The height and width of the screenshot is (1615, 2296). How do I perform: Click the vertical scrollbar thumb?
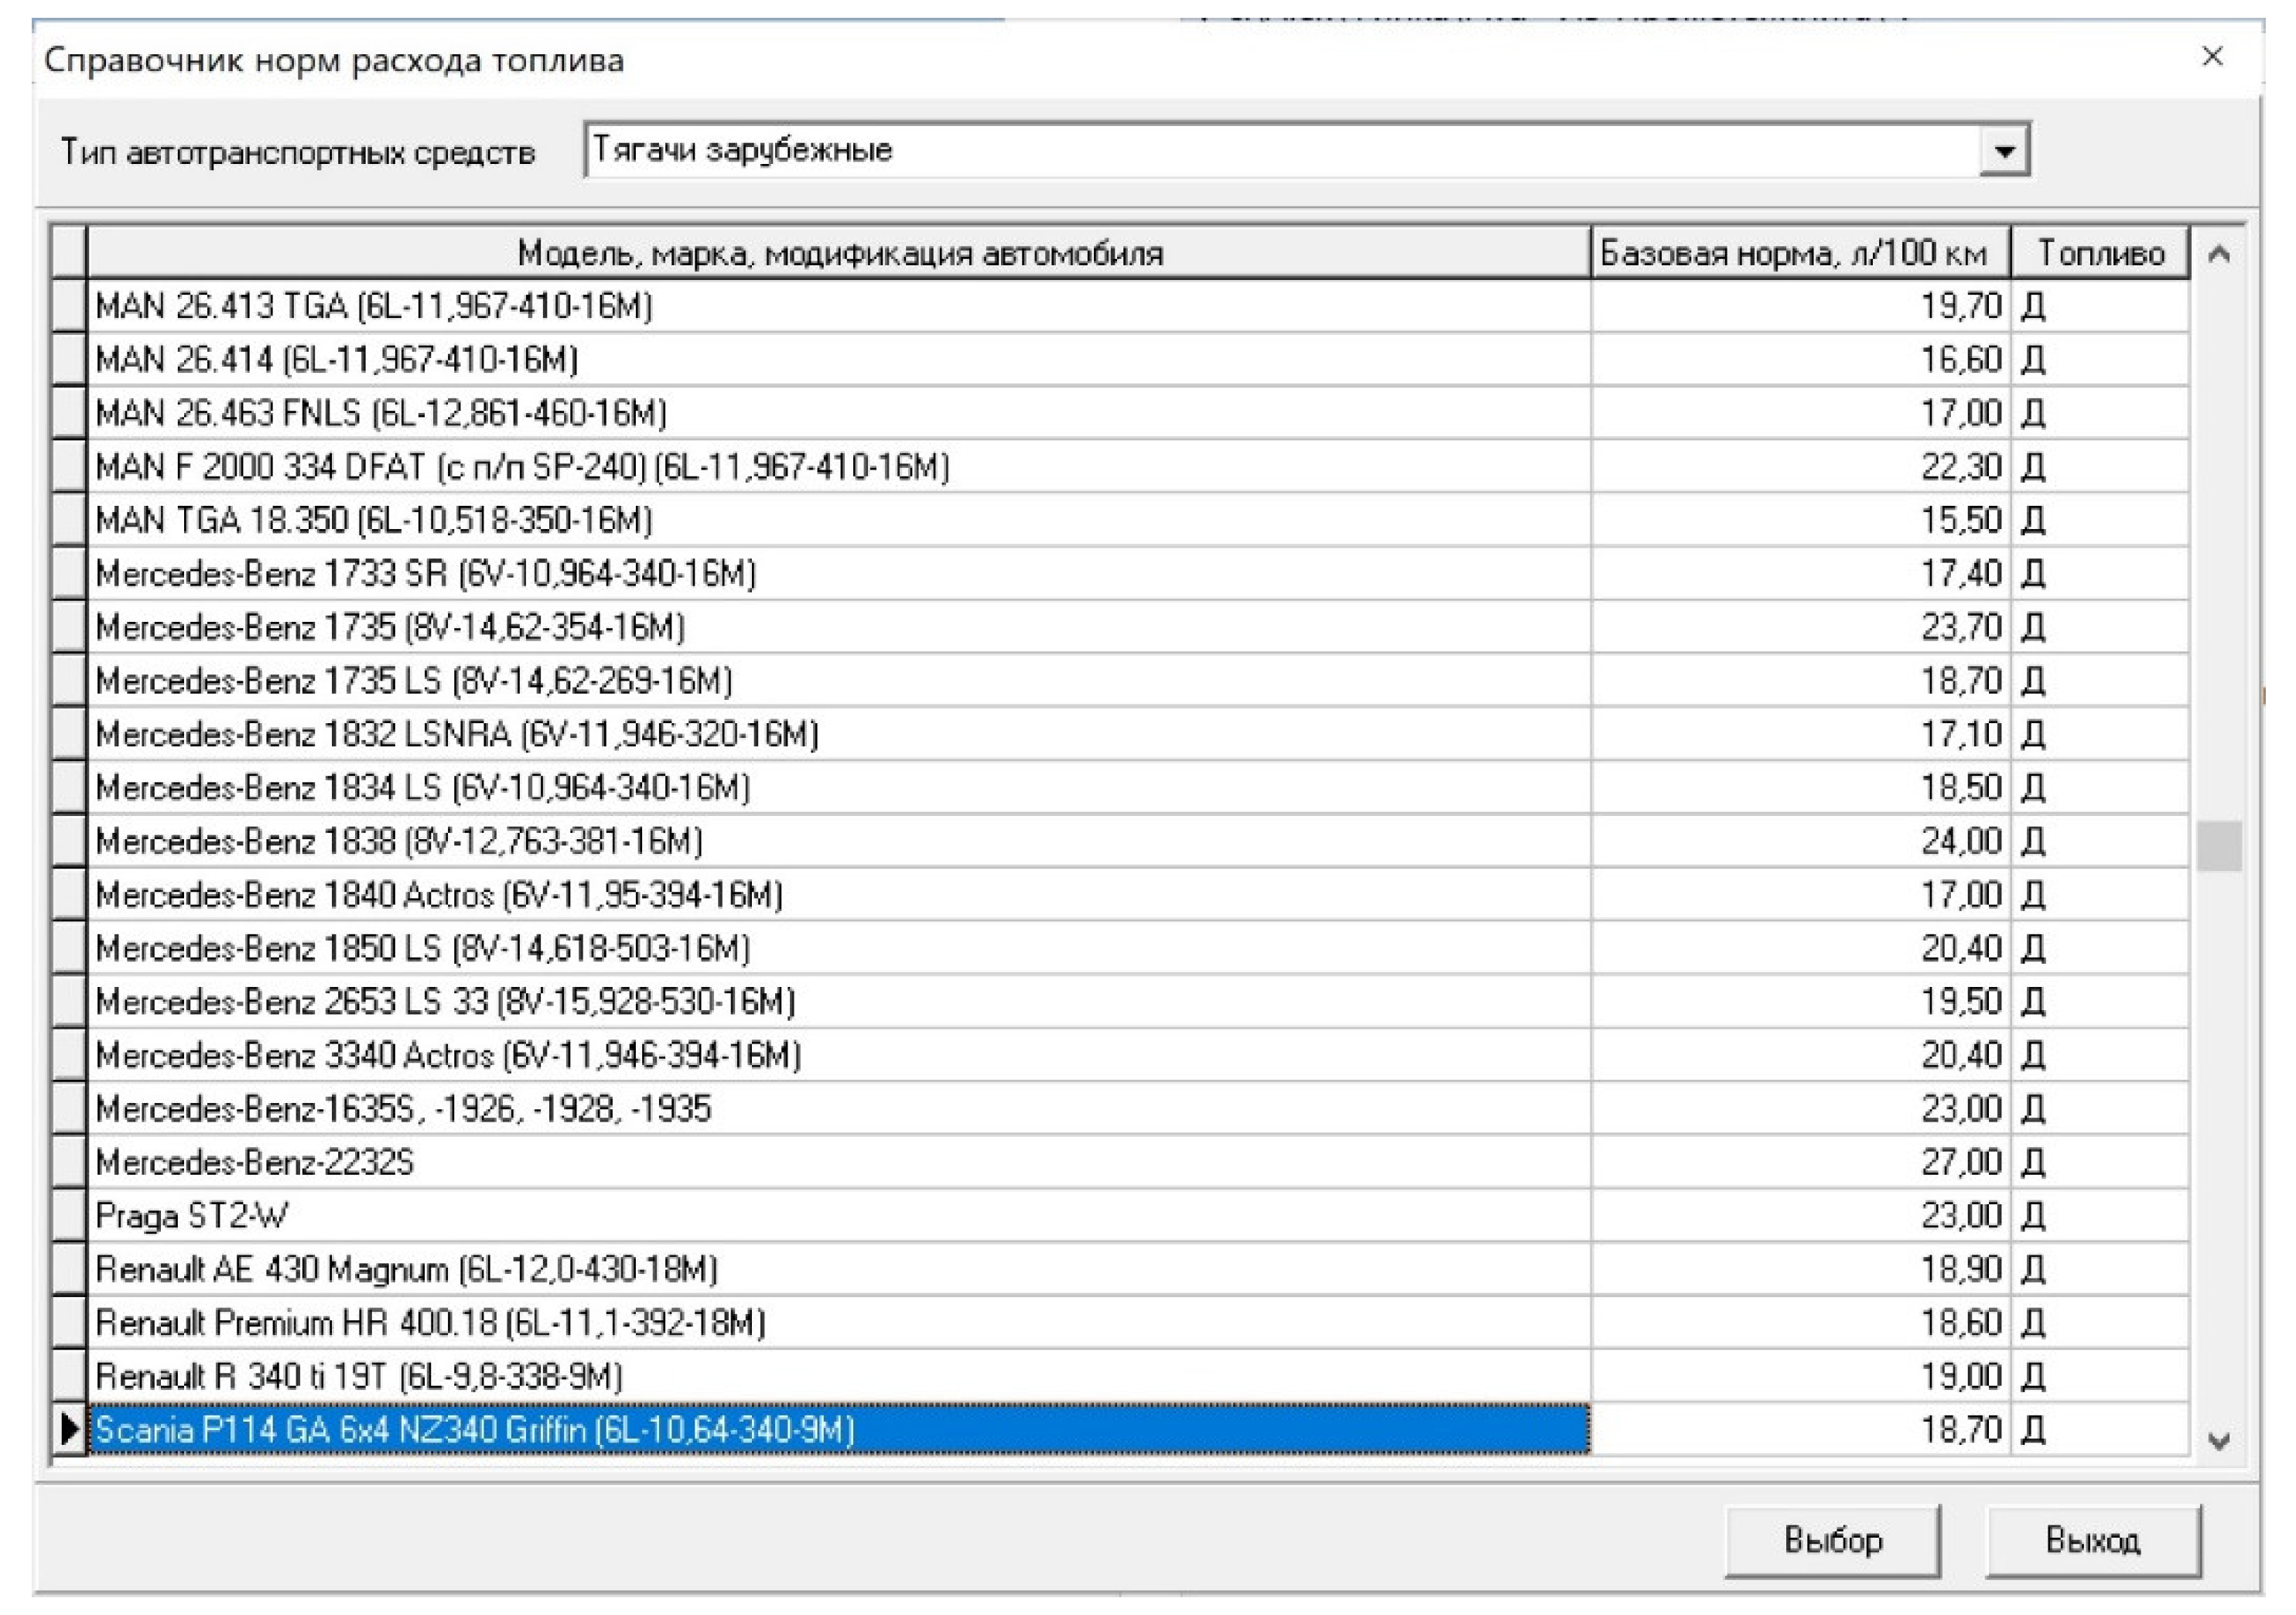click(2219, 846)
